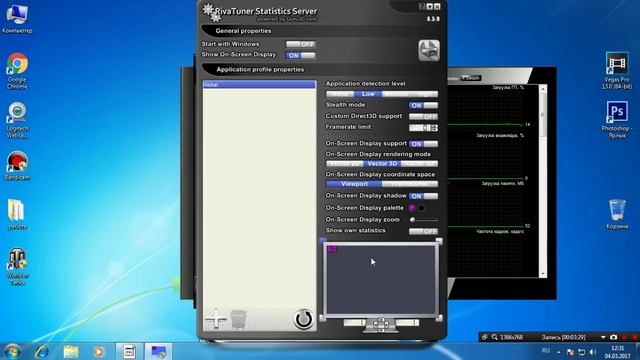Viewport: 640px width, 360px height.
Task: Click the purple On-Screen Display palette color
Action: point(412,208)
